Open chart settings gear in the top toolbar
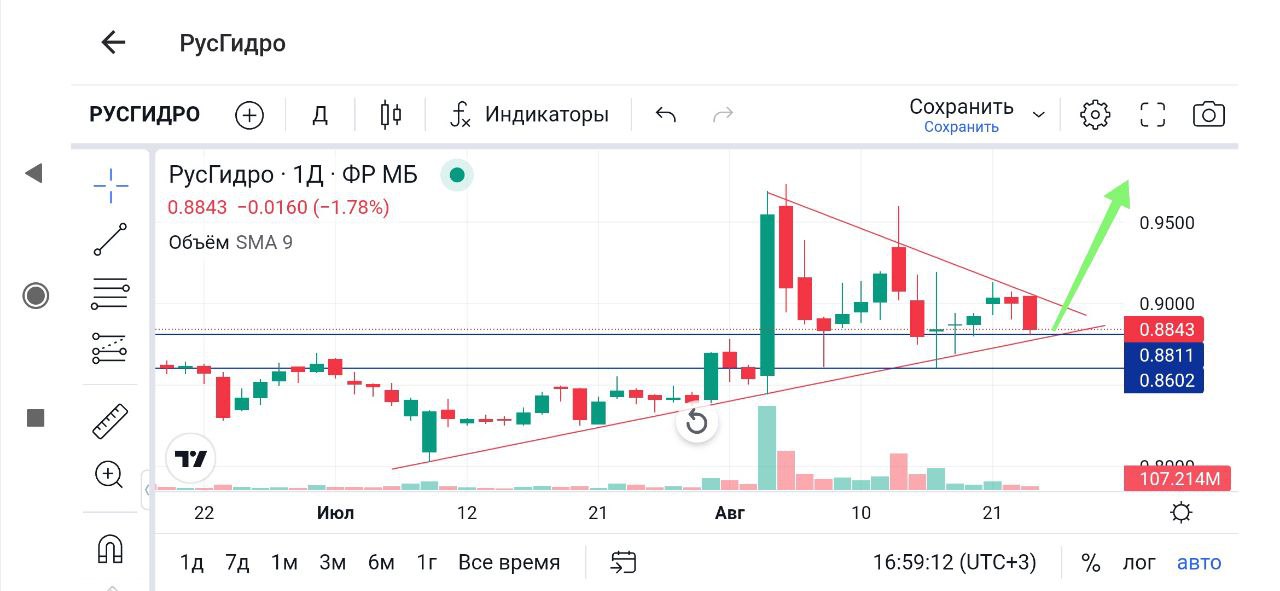This screenshot has height=591, width=1280. [x=1095, y=115]
